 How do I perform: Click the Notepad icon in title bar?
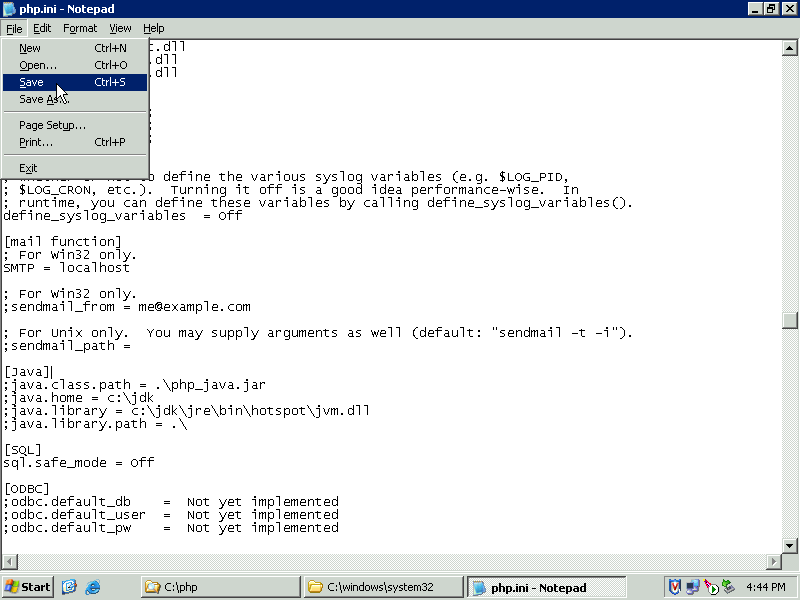(x=9, y=9)
